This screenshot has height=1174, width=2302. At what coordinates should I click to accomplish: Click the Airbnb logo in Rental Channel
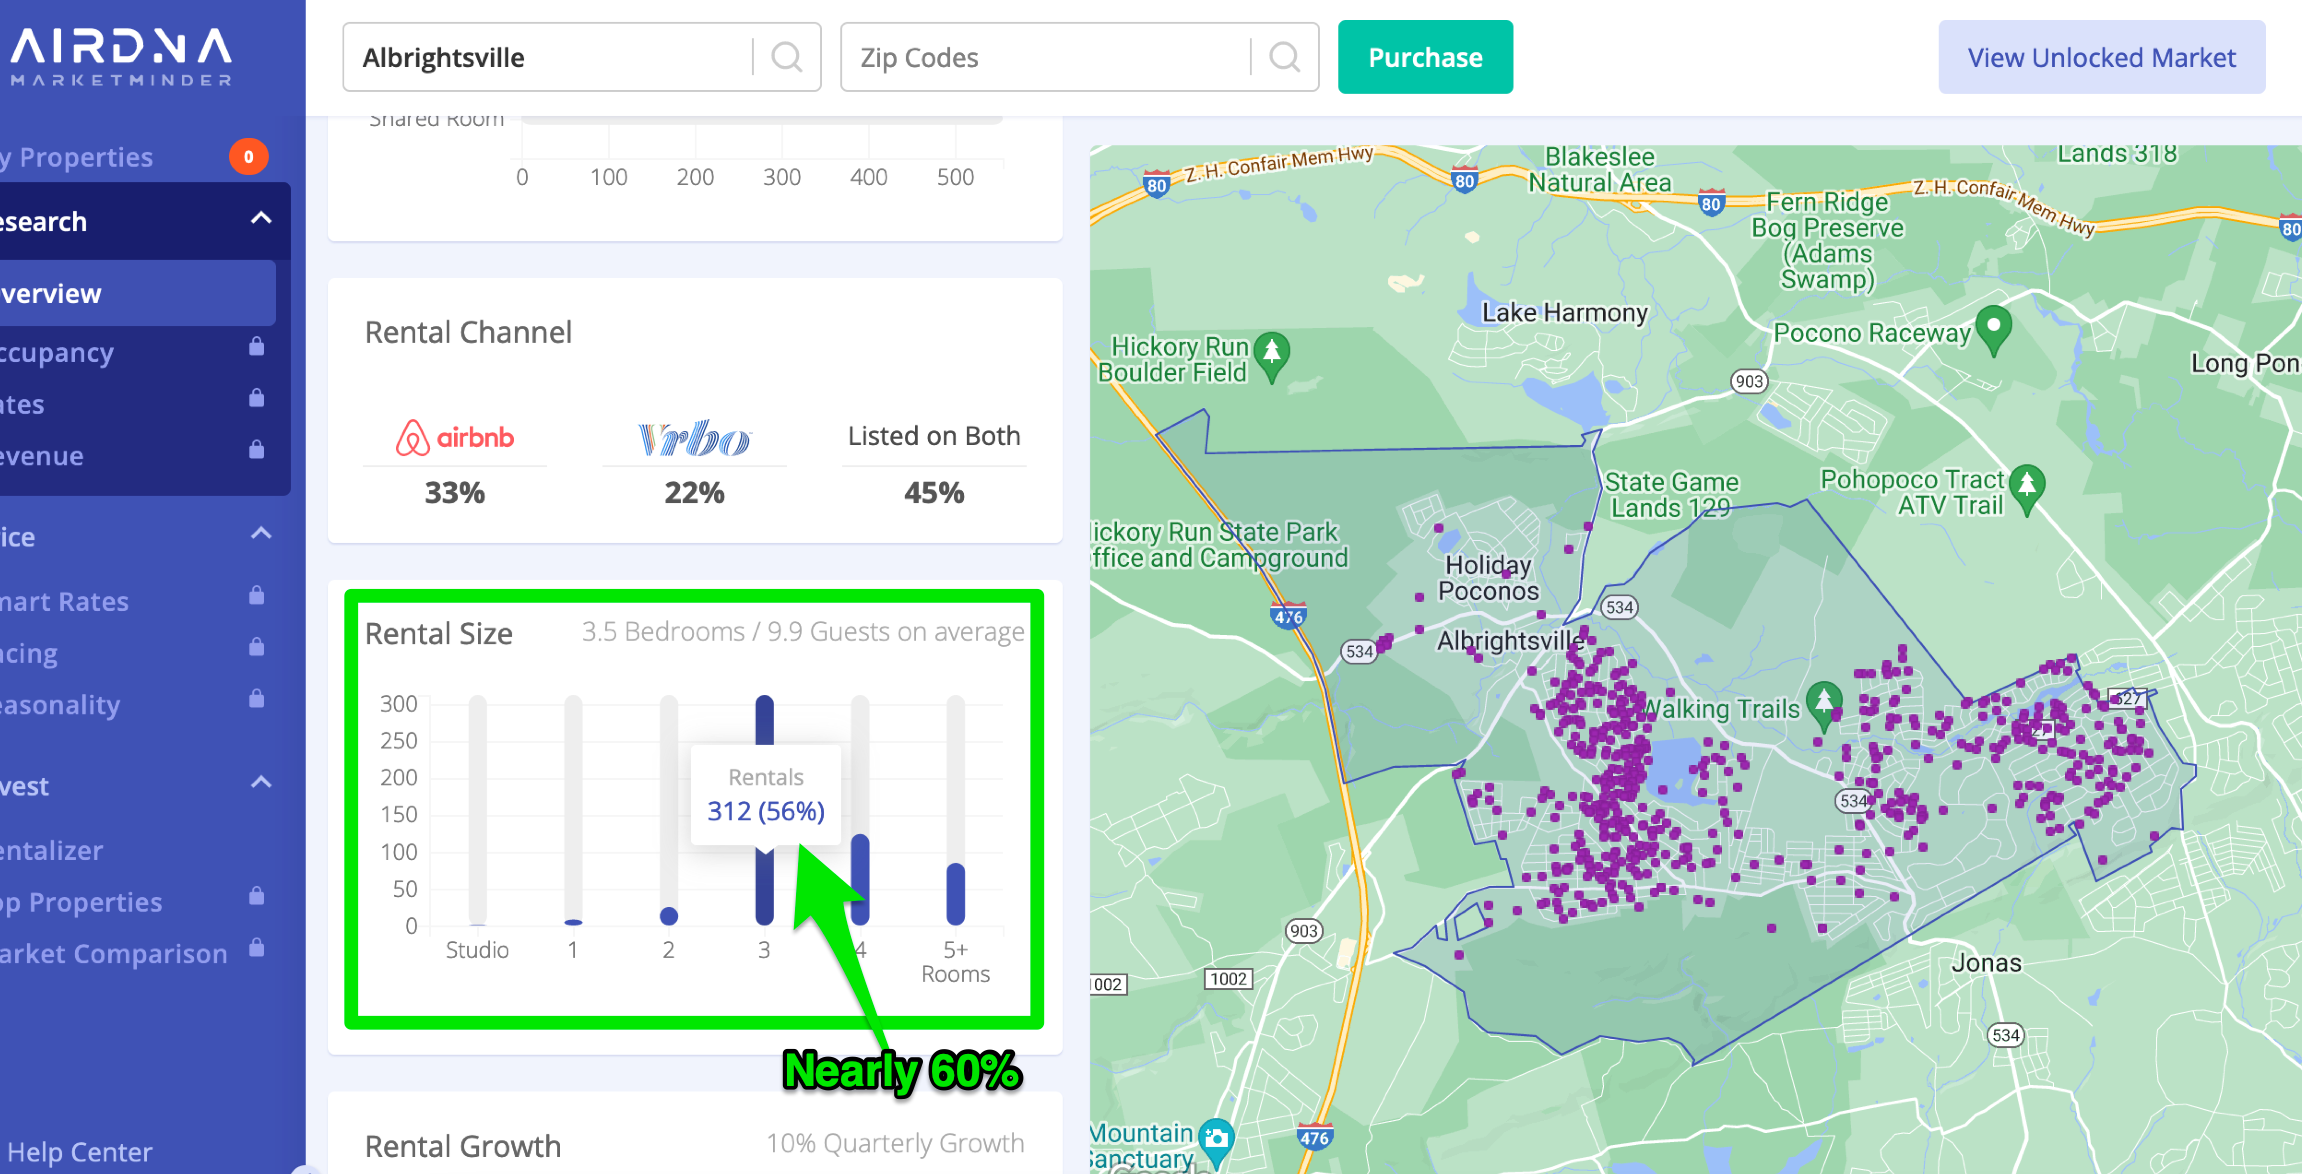pyautogui.click(x=455, y=438)
